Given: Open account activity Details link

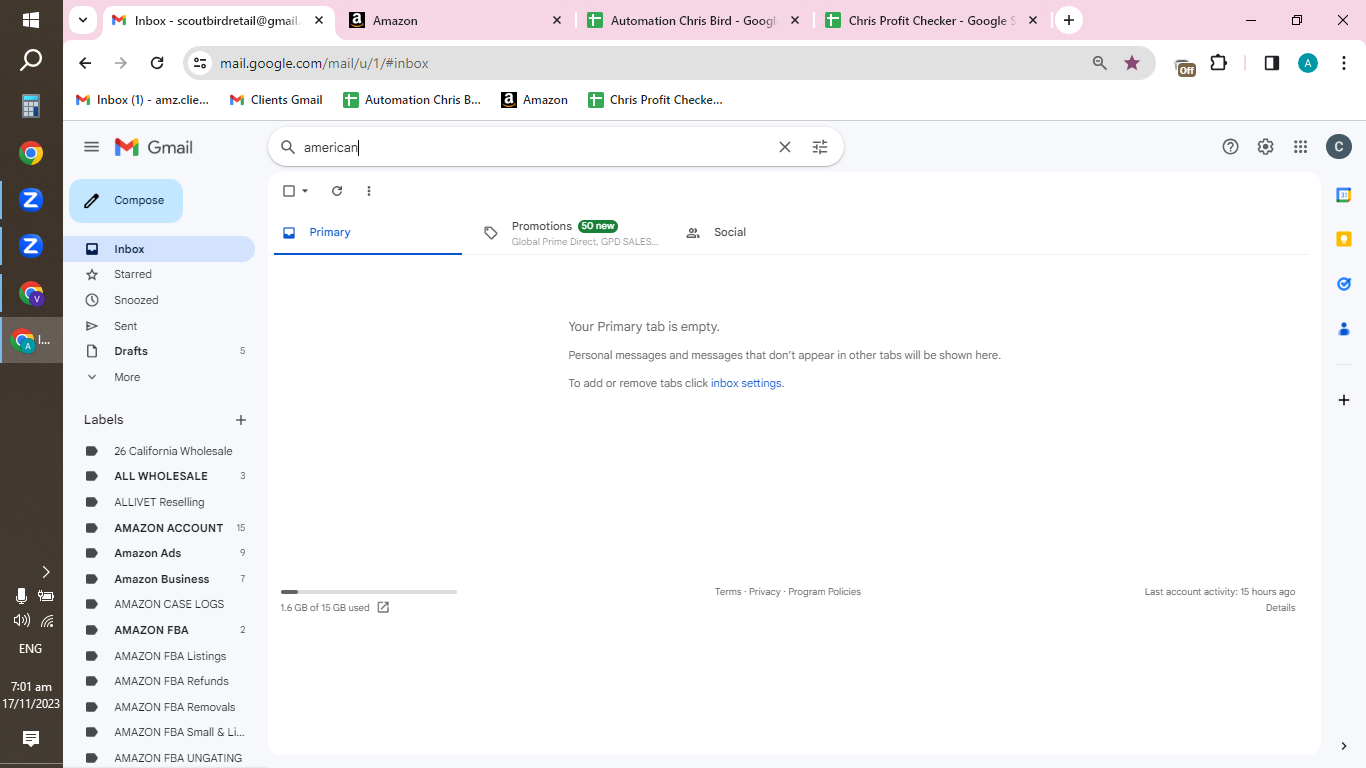Looking at the screenshot, I should 1280,608.
